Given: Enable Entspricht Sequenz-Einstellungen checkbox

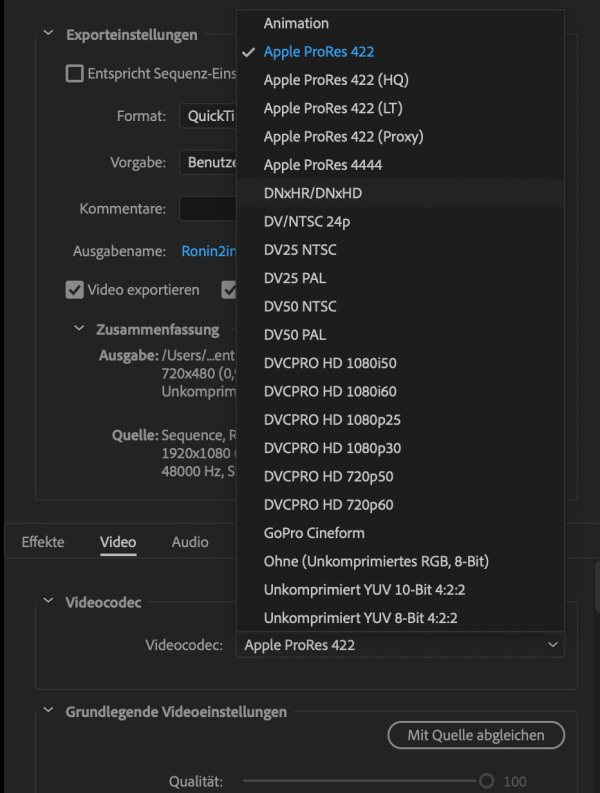Looking at the screenshot, I should [74, 73].
